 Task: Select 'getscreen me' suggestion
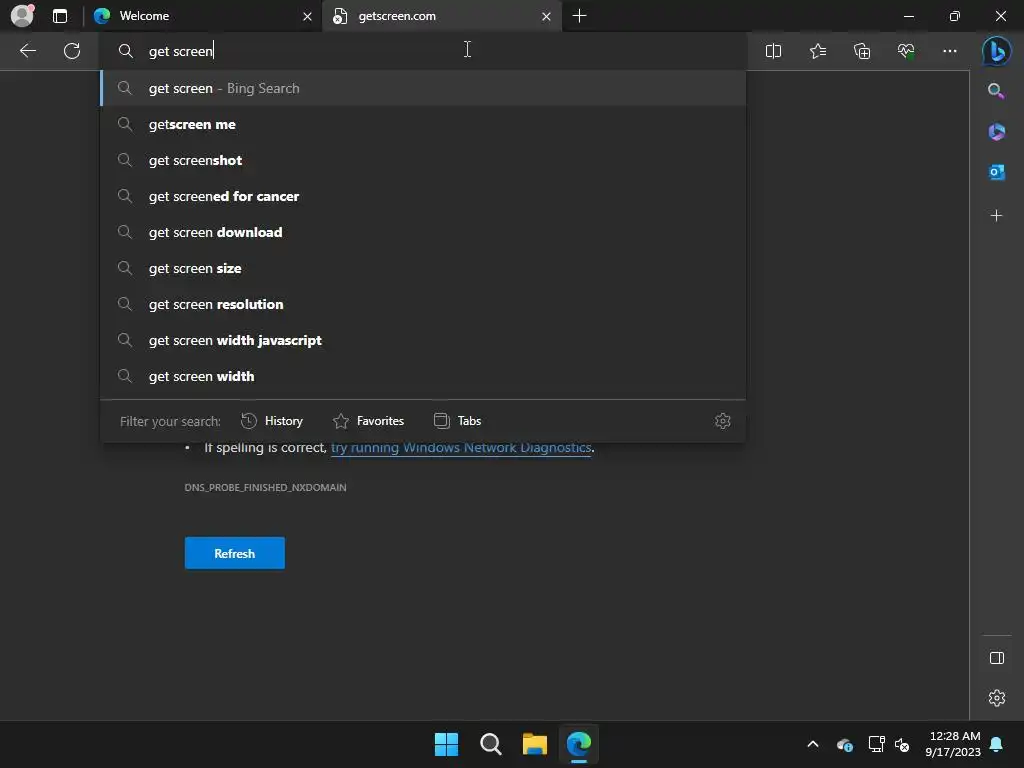423,124
